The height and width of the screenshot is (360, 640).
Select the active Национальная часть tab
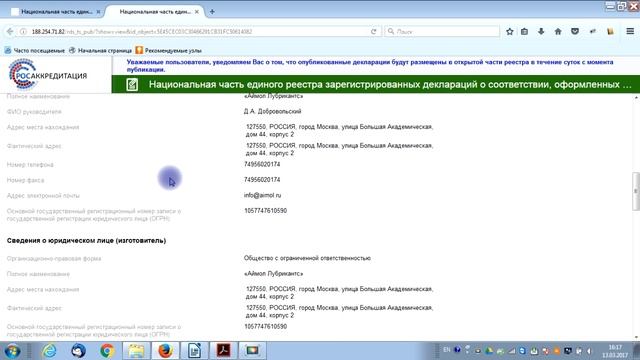point(155,12)
